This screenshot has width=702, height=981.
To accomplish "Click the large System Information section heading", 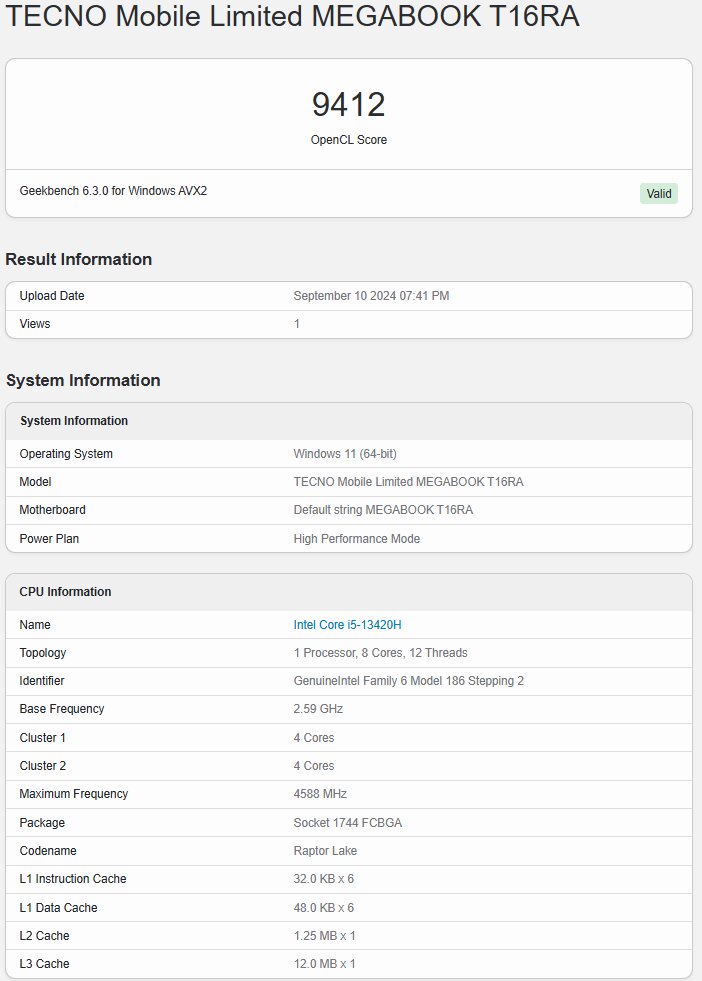I will (x=83, y=380).
